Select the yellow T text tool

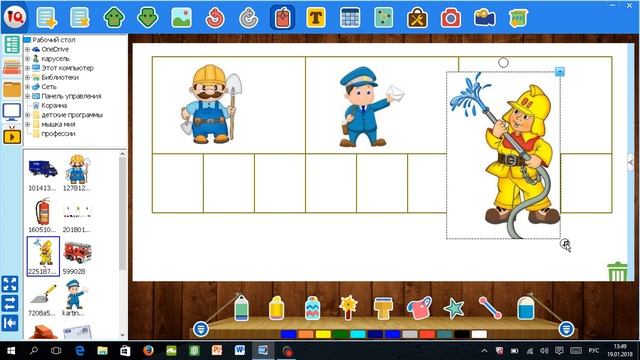pyautogui.click(x=316, y=18)
